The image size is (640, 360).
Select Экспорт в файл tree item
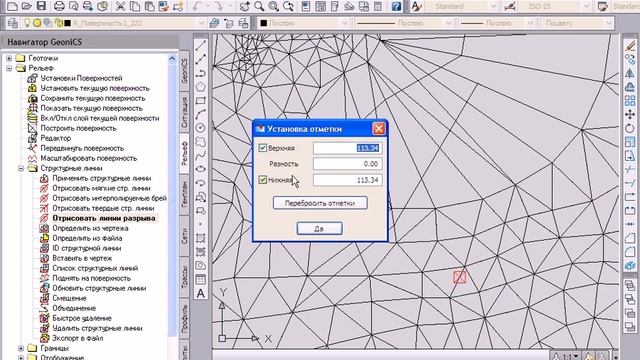click(78, 338)
